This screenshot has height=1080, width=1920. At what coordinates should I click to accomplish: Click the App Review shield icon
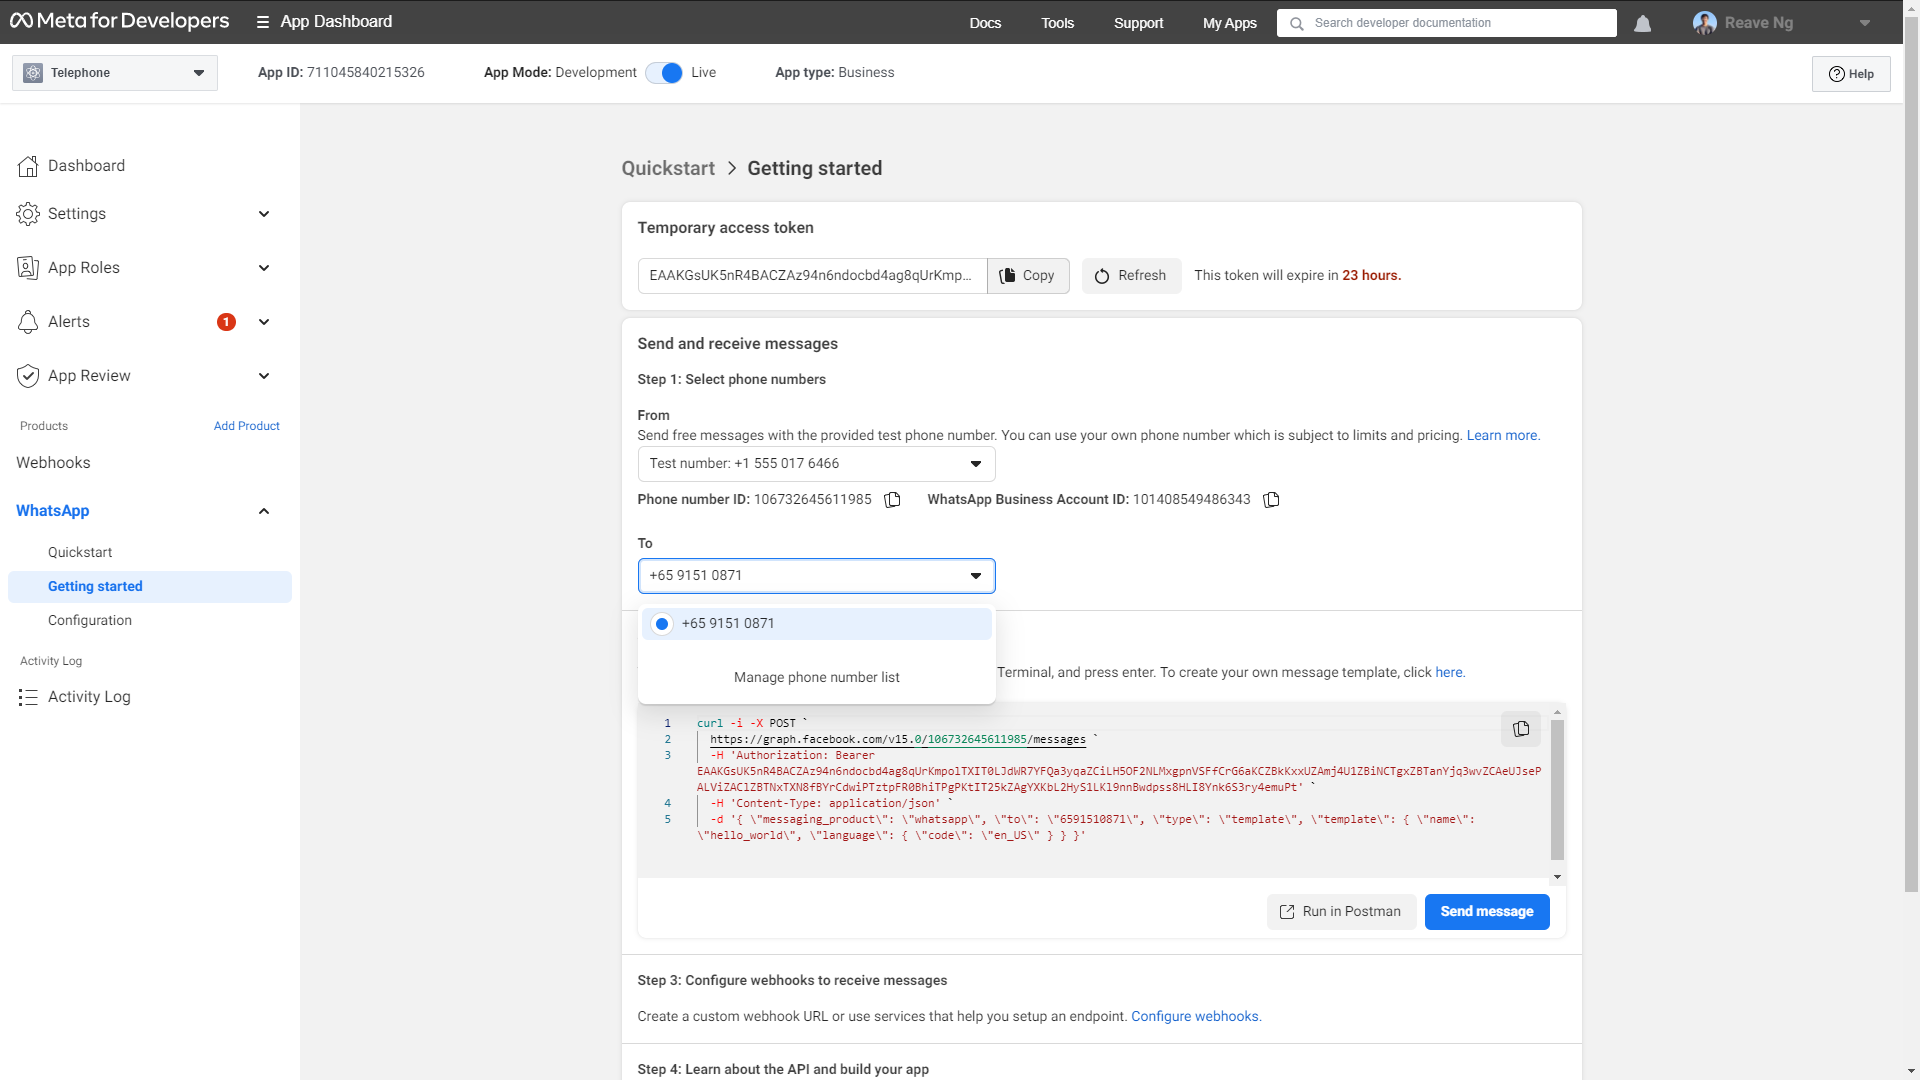click(x=28, y=376)
